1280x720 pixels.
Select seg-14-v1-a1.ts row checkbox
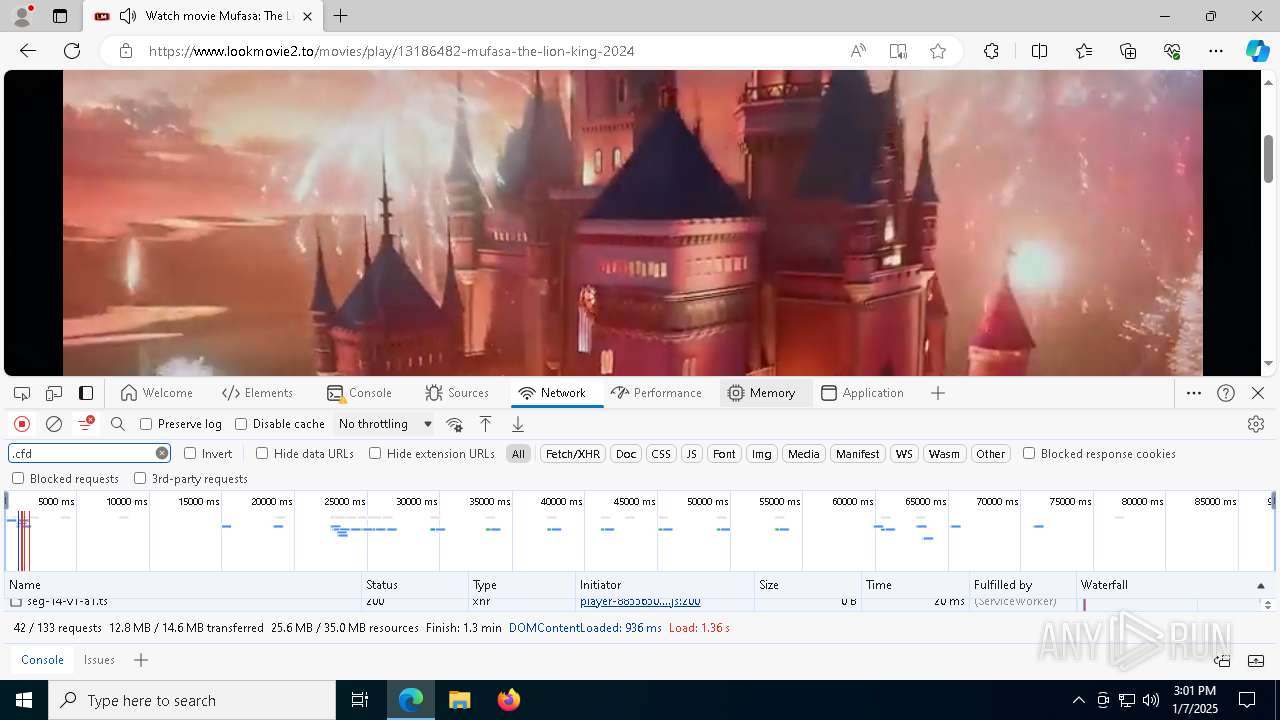pyautogui.click(x=16, y=602)
